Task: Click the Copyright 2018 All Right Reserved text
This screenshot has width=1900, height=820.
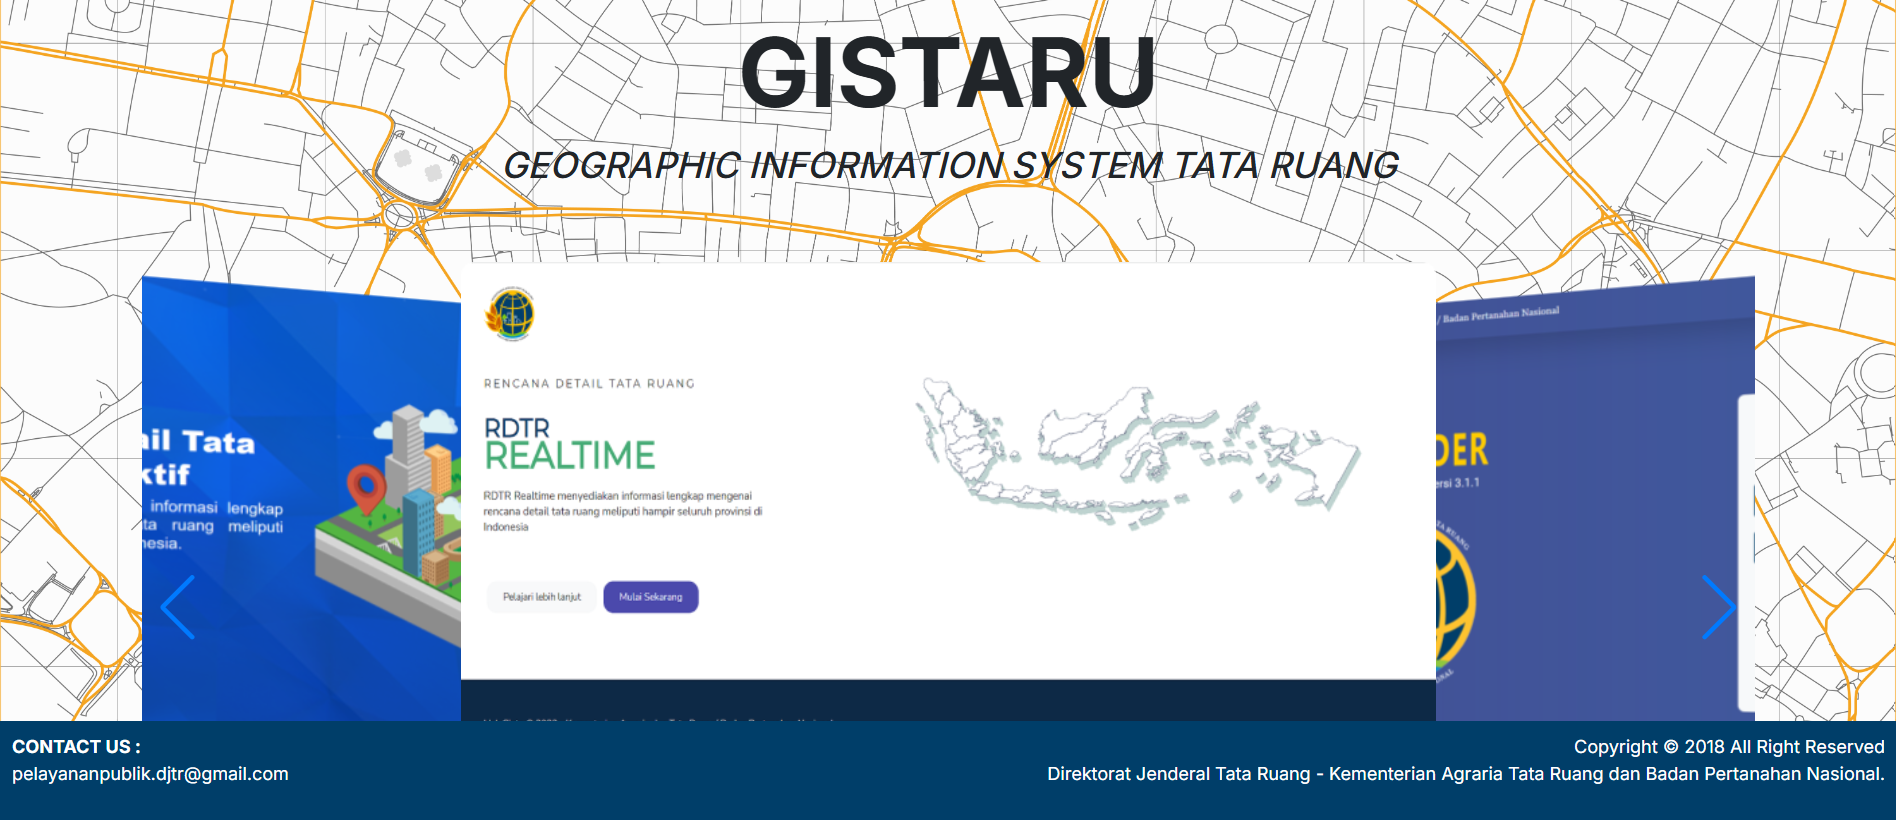Action: coord(1729,747)
